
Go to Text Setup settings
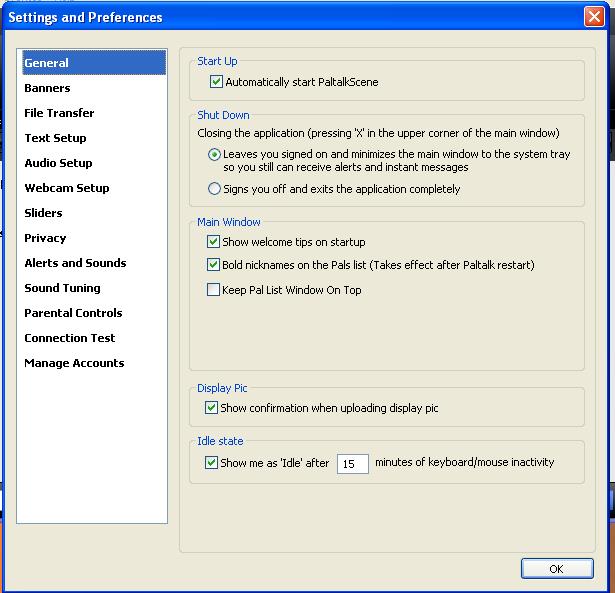click(x=55, y=138)
